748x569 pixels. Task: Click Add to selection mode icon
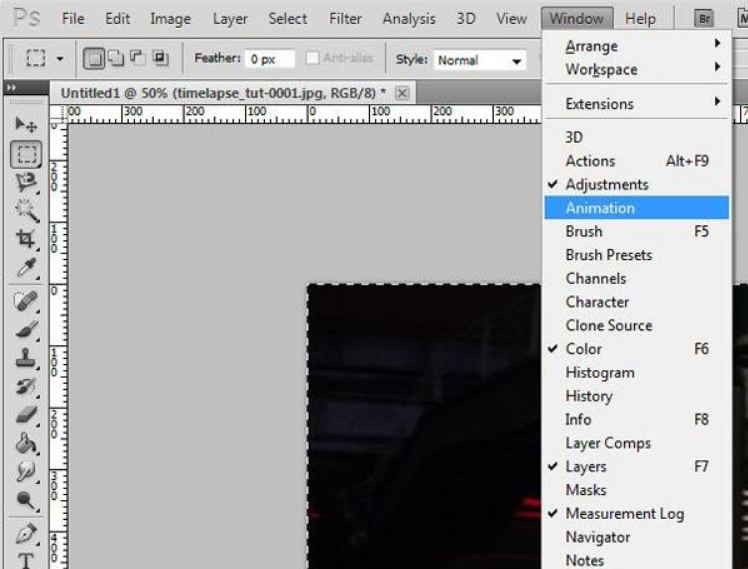click(x=116, y=58)
